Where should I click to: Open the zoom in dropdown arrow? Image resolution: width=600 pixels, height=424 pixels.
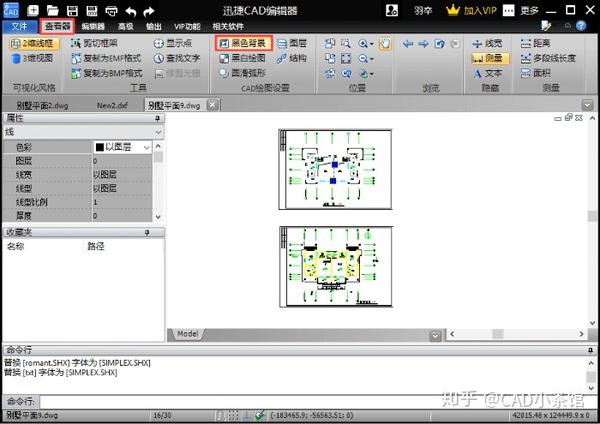tap(372, 44)
